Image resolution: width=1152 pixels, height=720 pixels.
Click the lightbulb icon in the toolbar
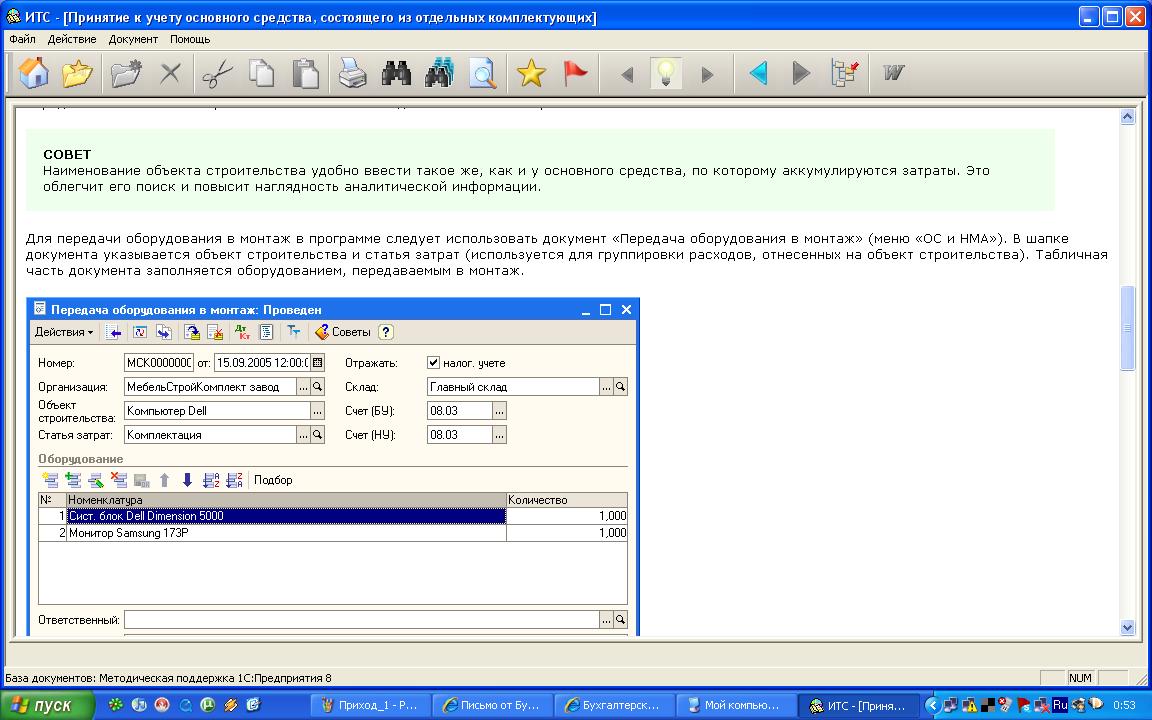coord(666,74)
